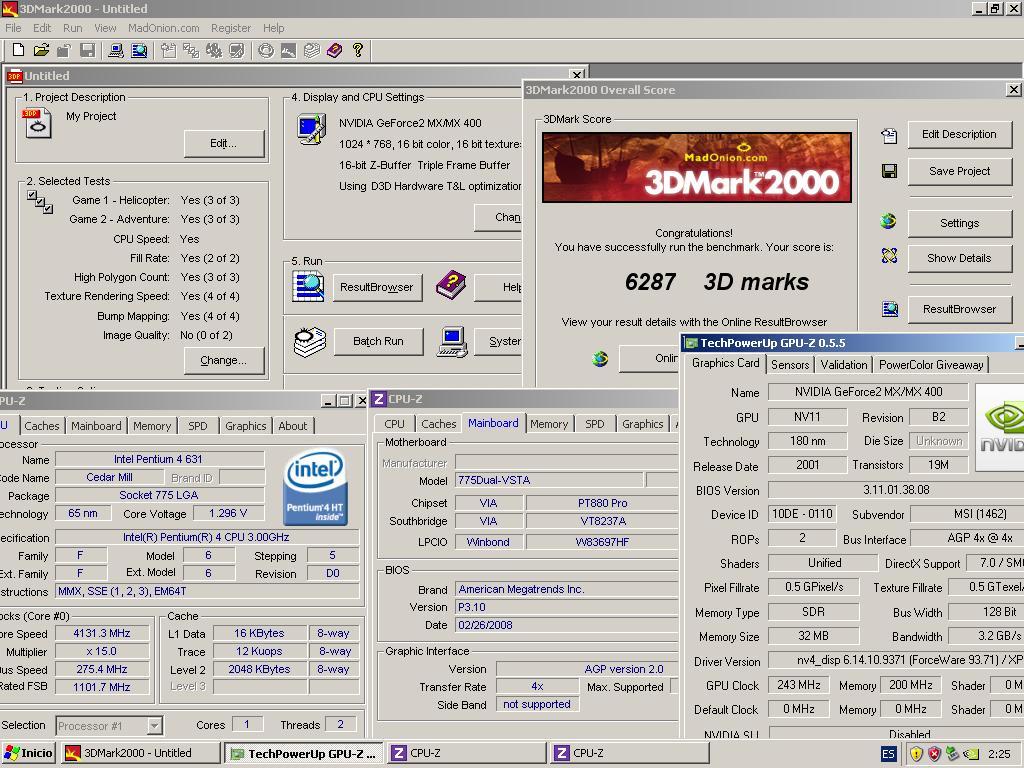Switch to Validation tab in GPU-Z
The width and height of the screenshot is (1024, 768).
(x=844, y=365)
